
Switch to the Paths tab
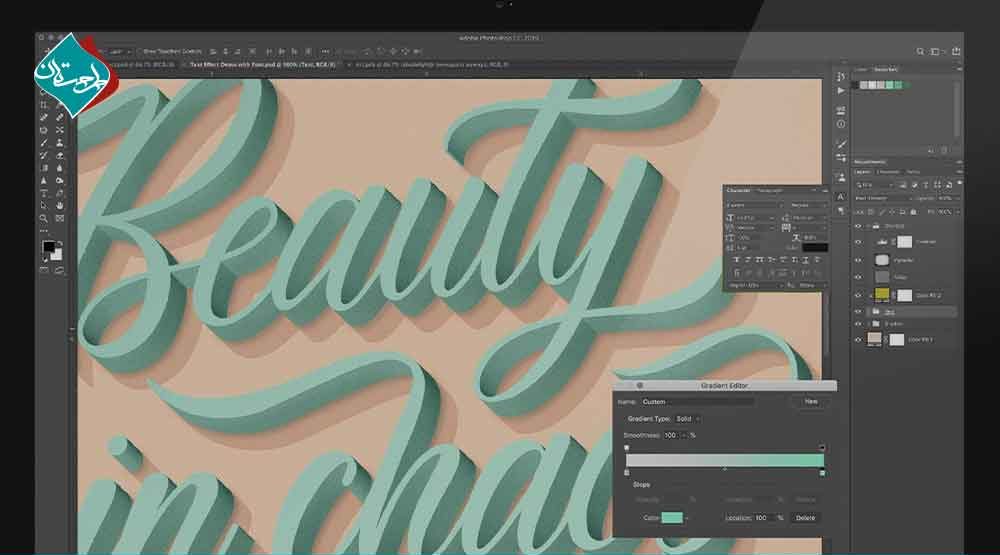point(913,172)
